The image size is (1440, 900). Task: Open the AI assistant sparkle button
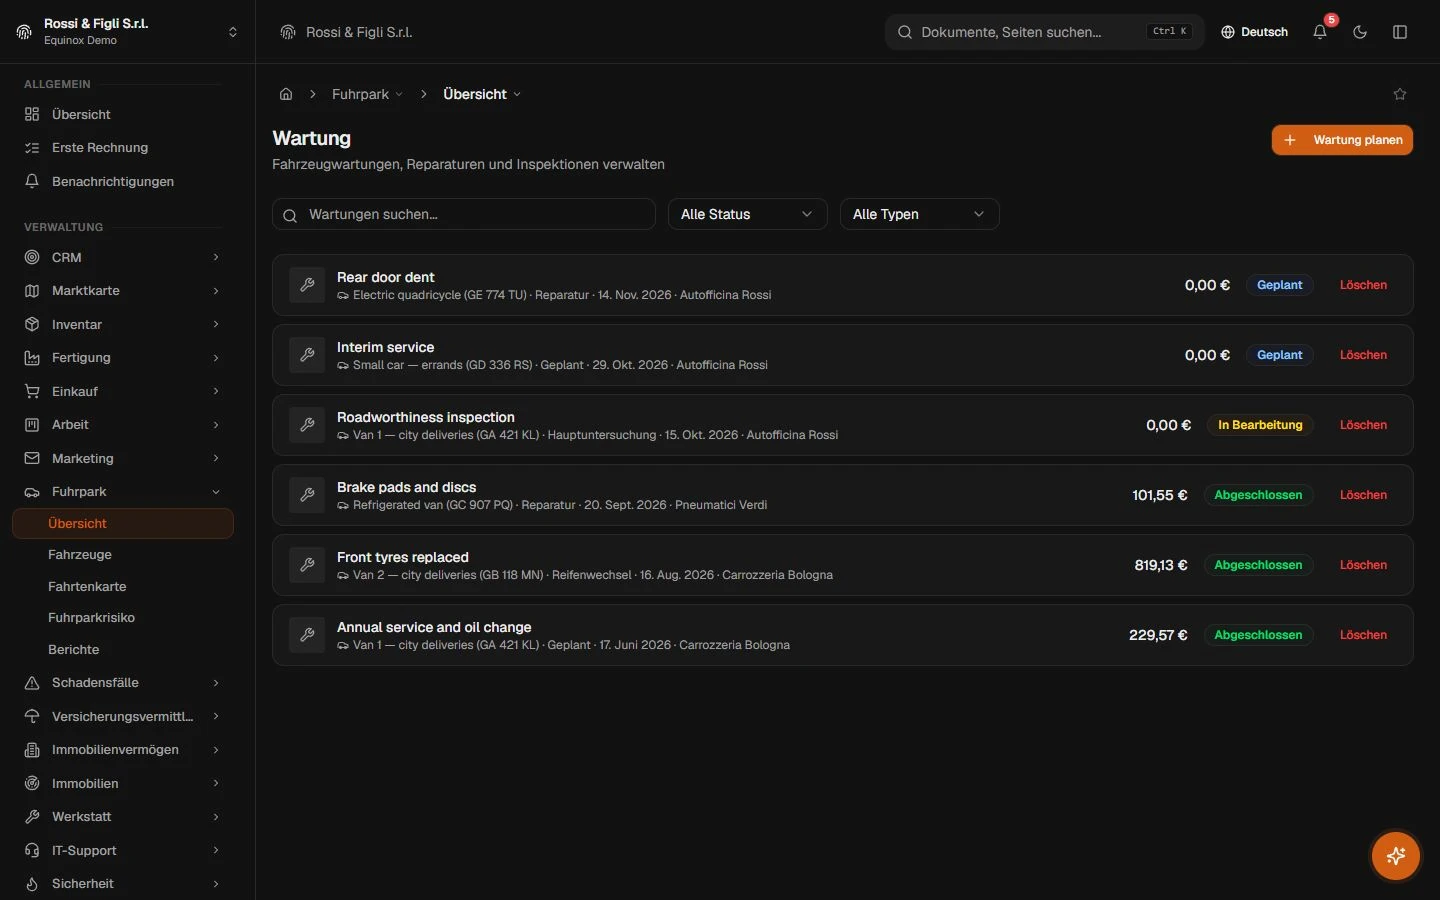1396,856
